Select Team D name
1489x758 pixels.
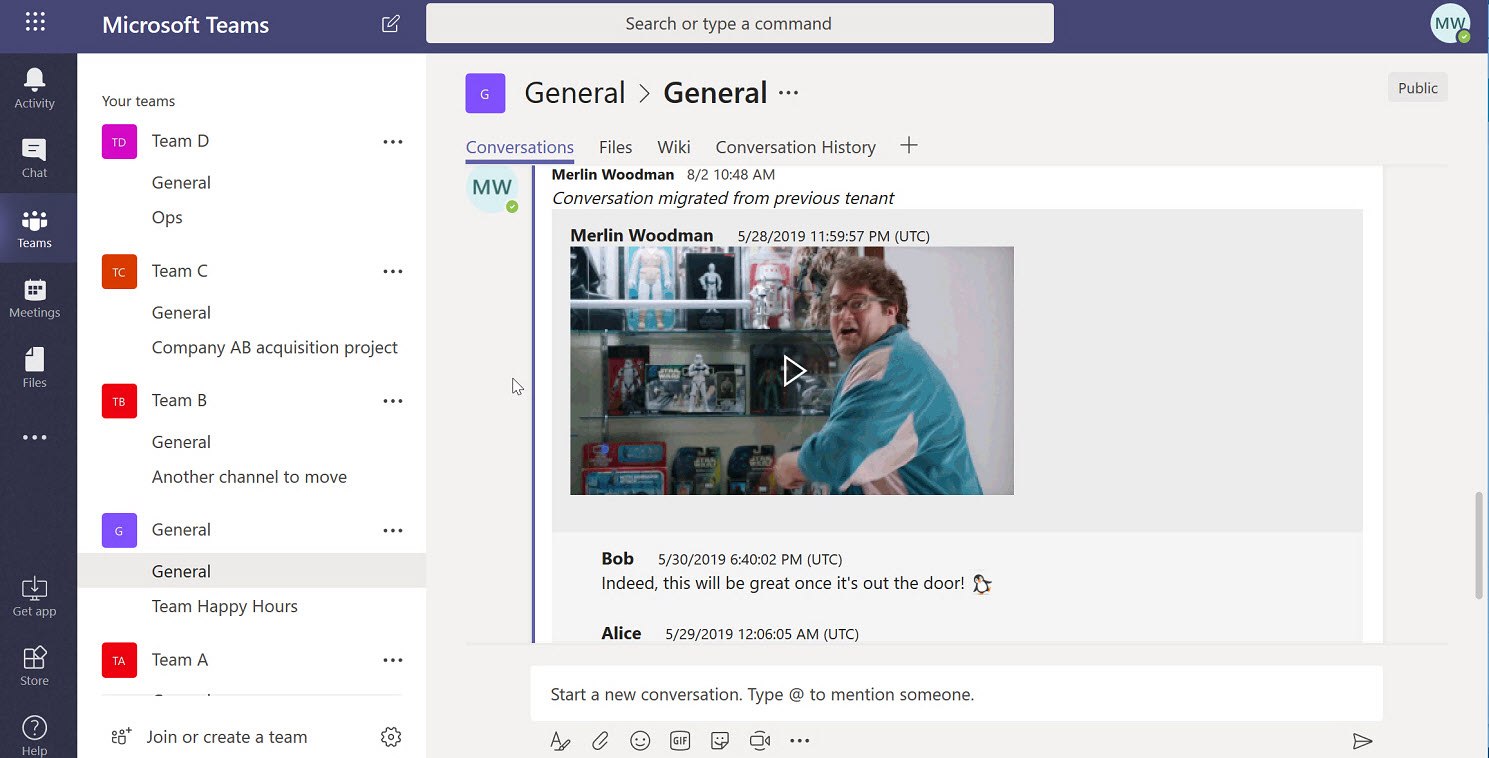click(x=180, y=141)
